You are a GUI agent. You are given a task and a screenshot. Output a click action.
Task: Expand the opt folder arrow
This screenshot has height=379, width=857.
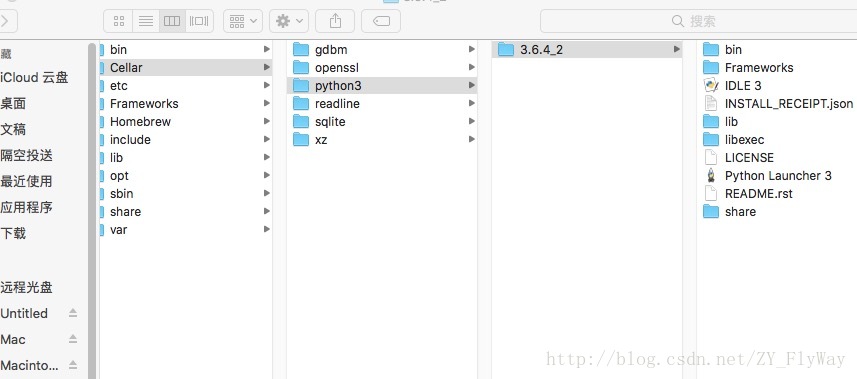coord(267,176)
